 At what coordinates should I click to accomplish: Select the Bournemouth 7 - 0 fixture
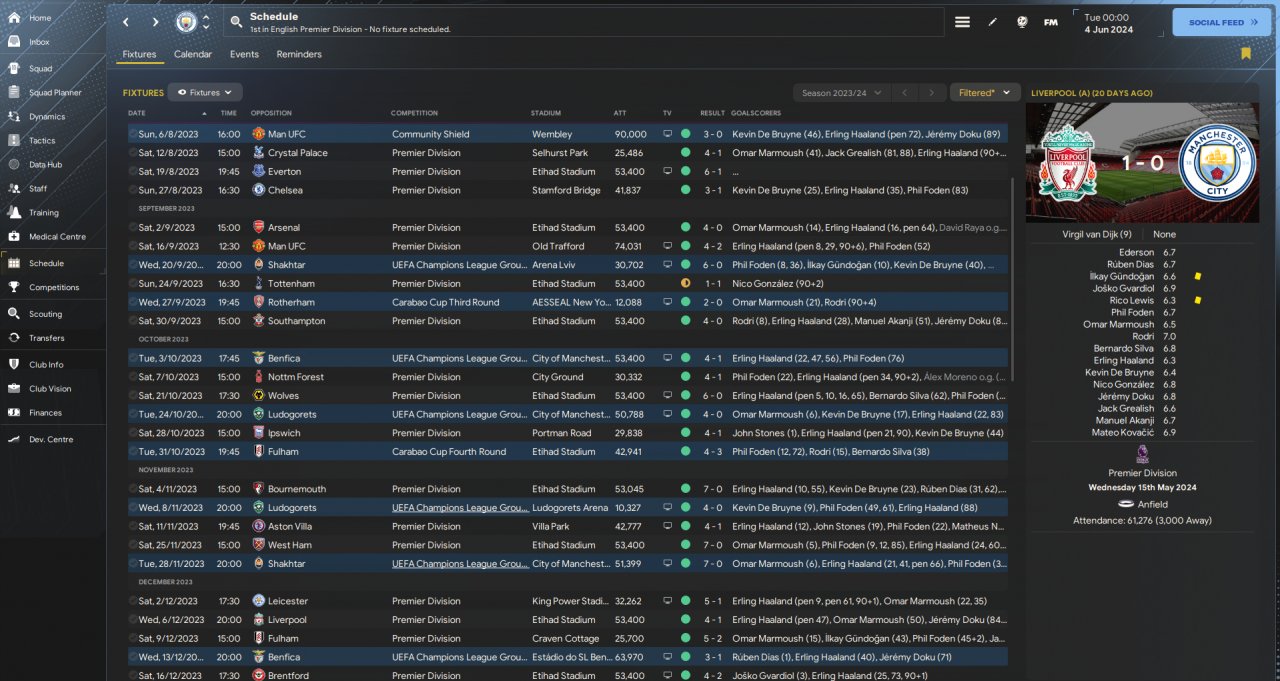coord(567,489)
